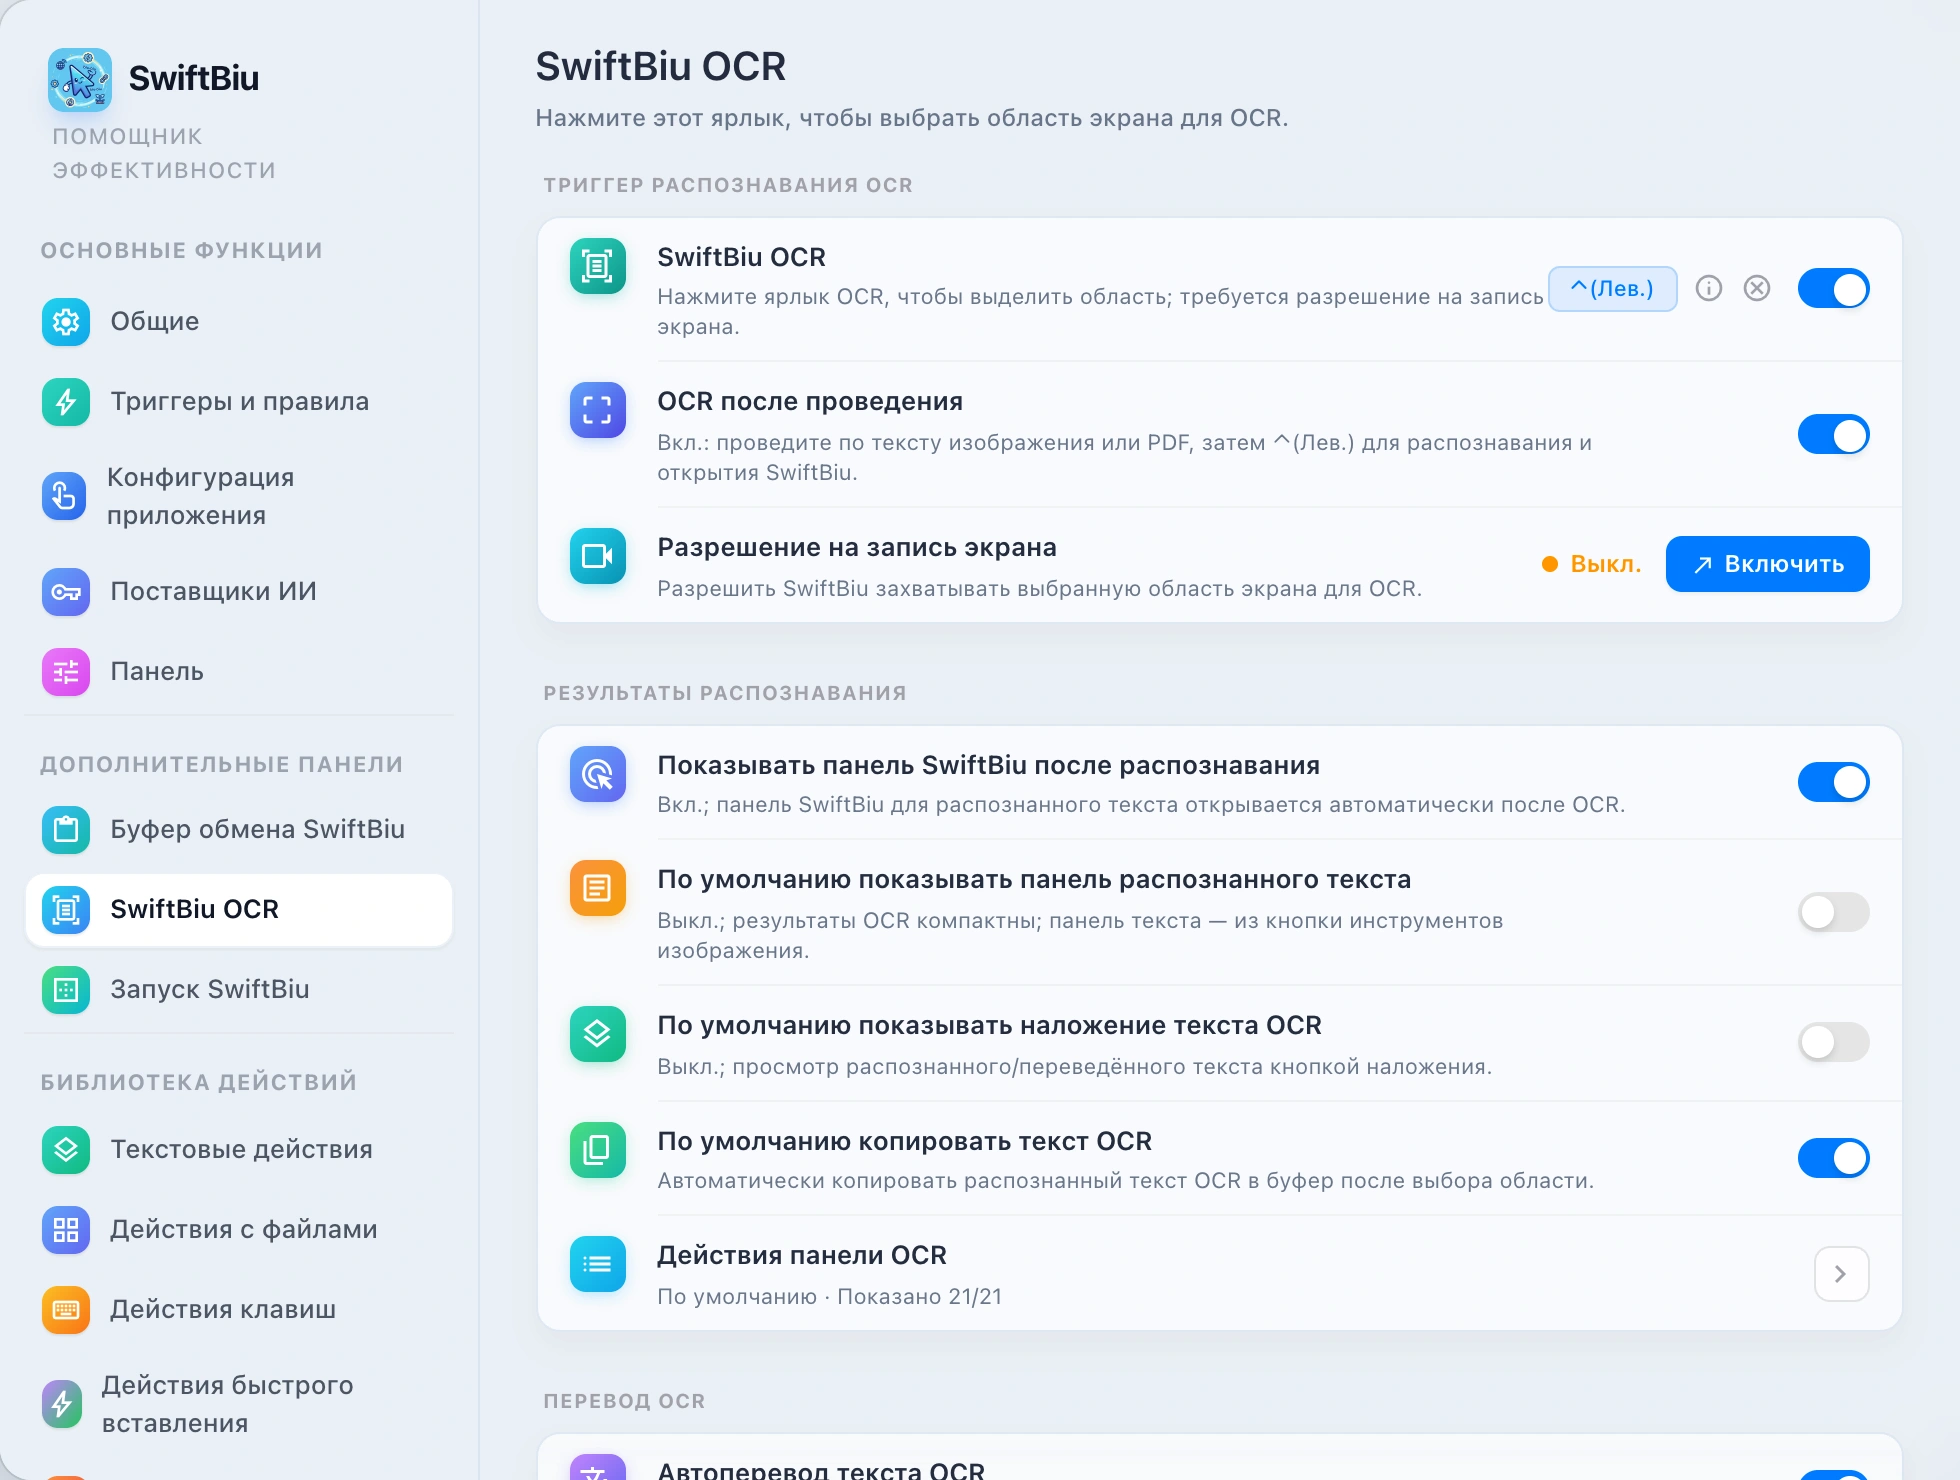Open the Панель settings page
The width and height of the screenshot is (1960, 1480).
pyautogui.click(x=239, y=672)
